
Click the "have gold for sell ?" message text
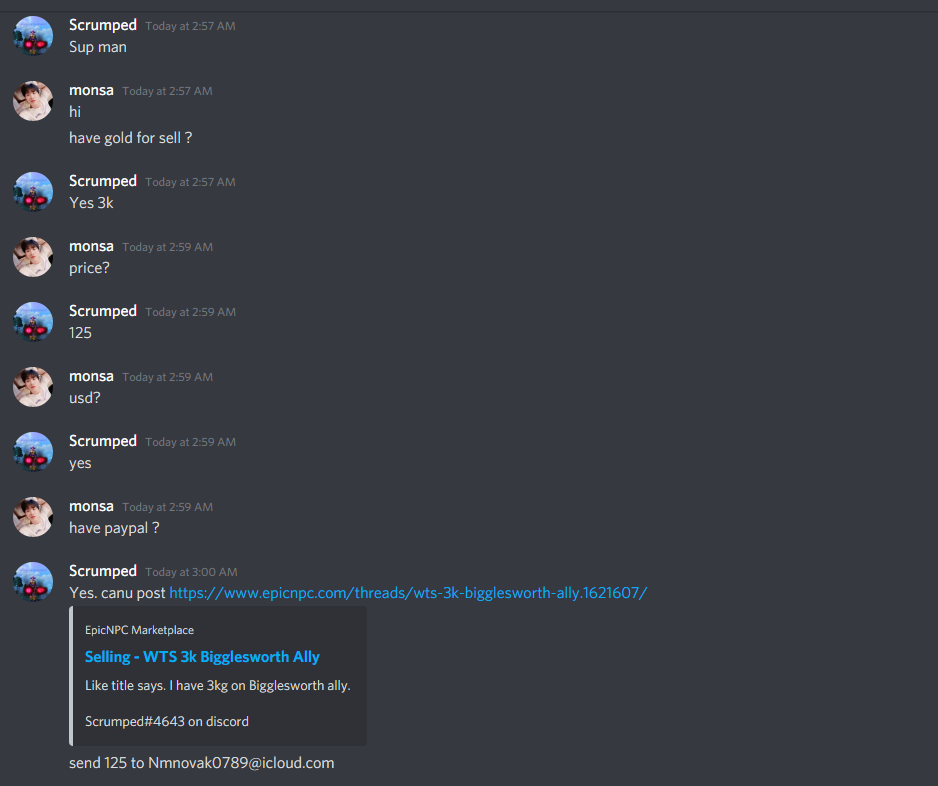click(x=130, y=138)
